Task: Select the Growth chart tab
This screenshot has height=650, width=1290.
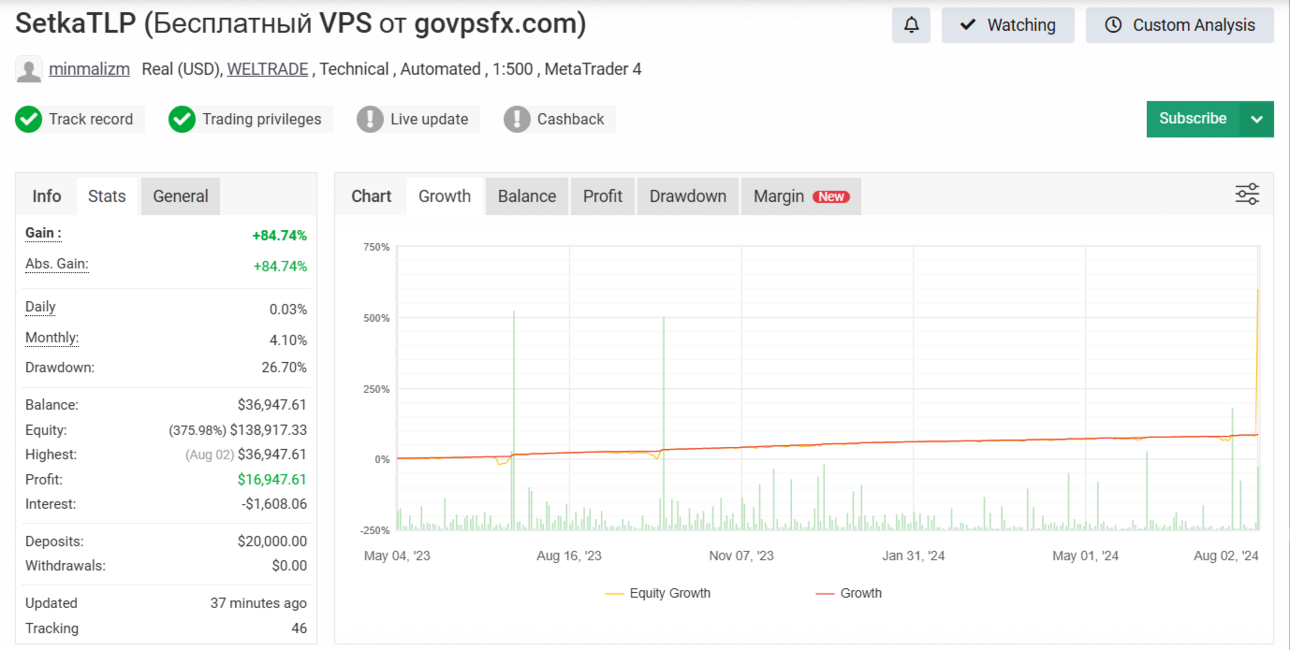Action: click(x=445, y=196)
